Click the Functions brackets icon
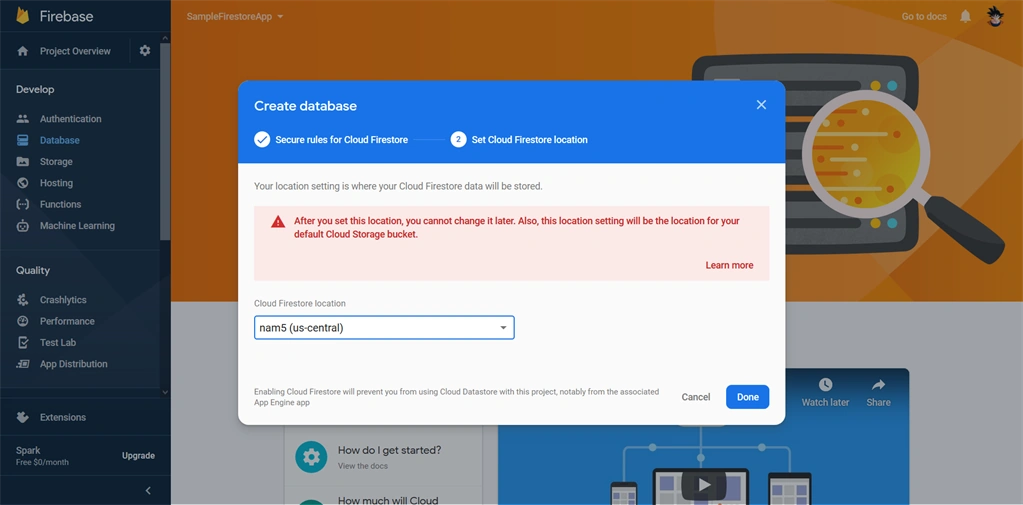The height and width of the screenshot is (505, 1023). pyautogui.click(x=23, y=204)
